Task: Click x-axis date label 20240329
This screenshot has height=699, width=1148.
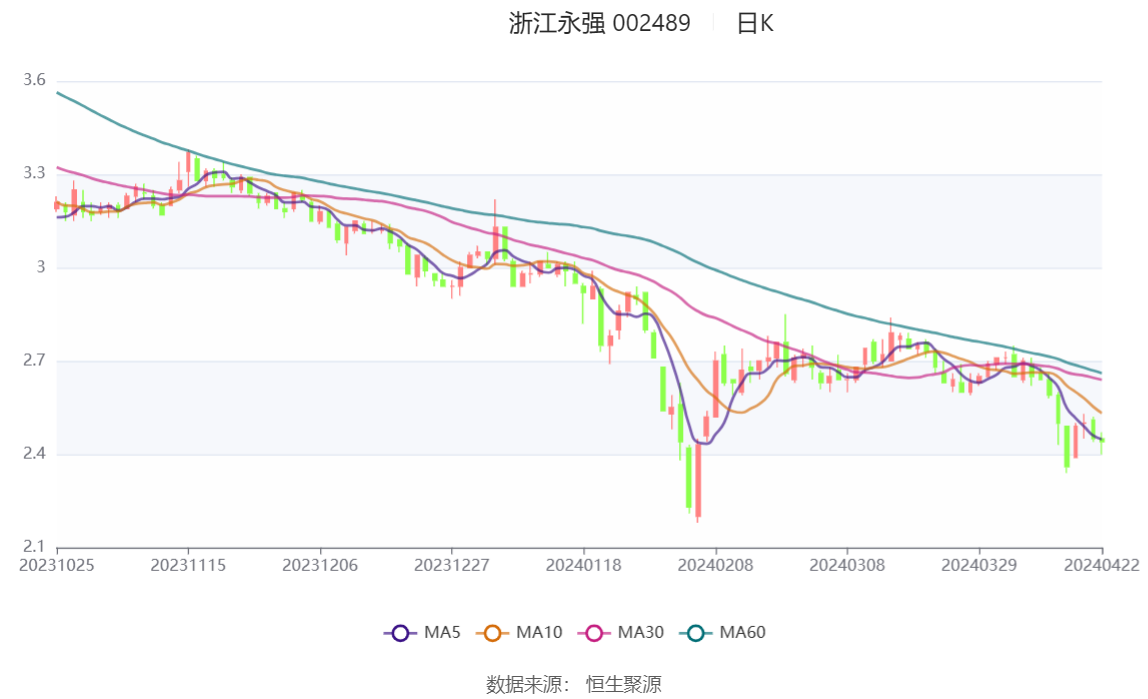Action: (979, 566)
